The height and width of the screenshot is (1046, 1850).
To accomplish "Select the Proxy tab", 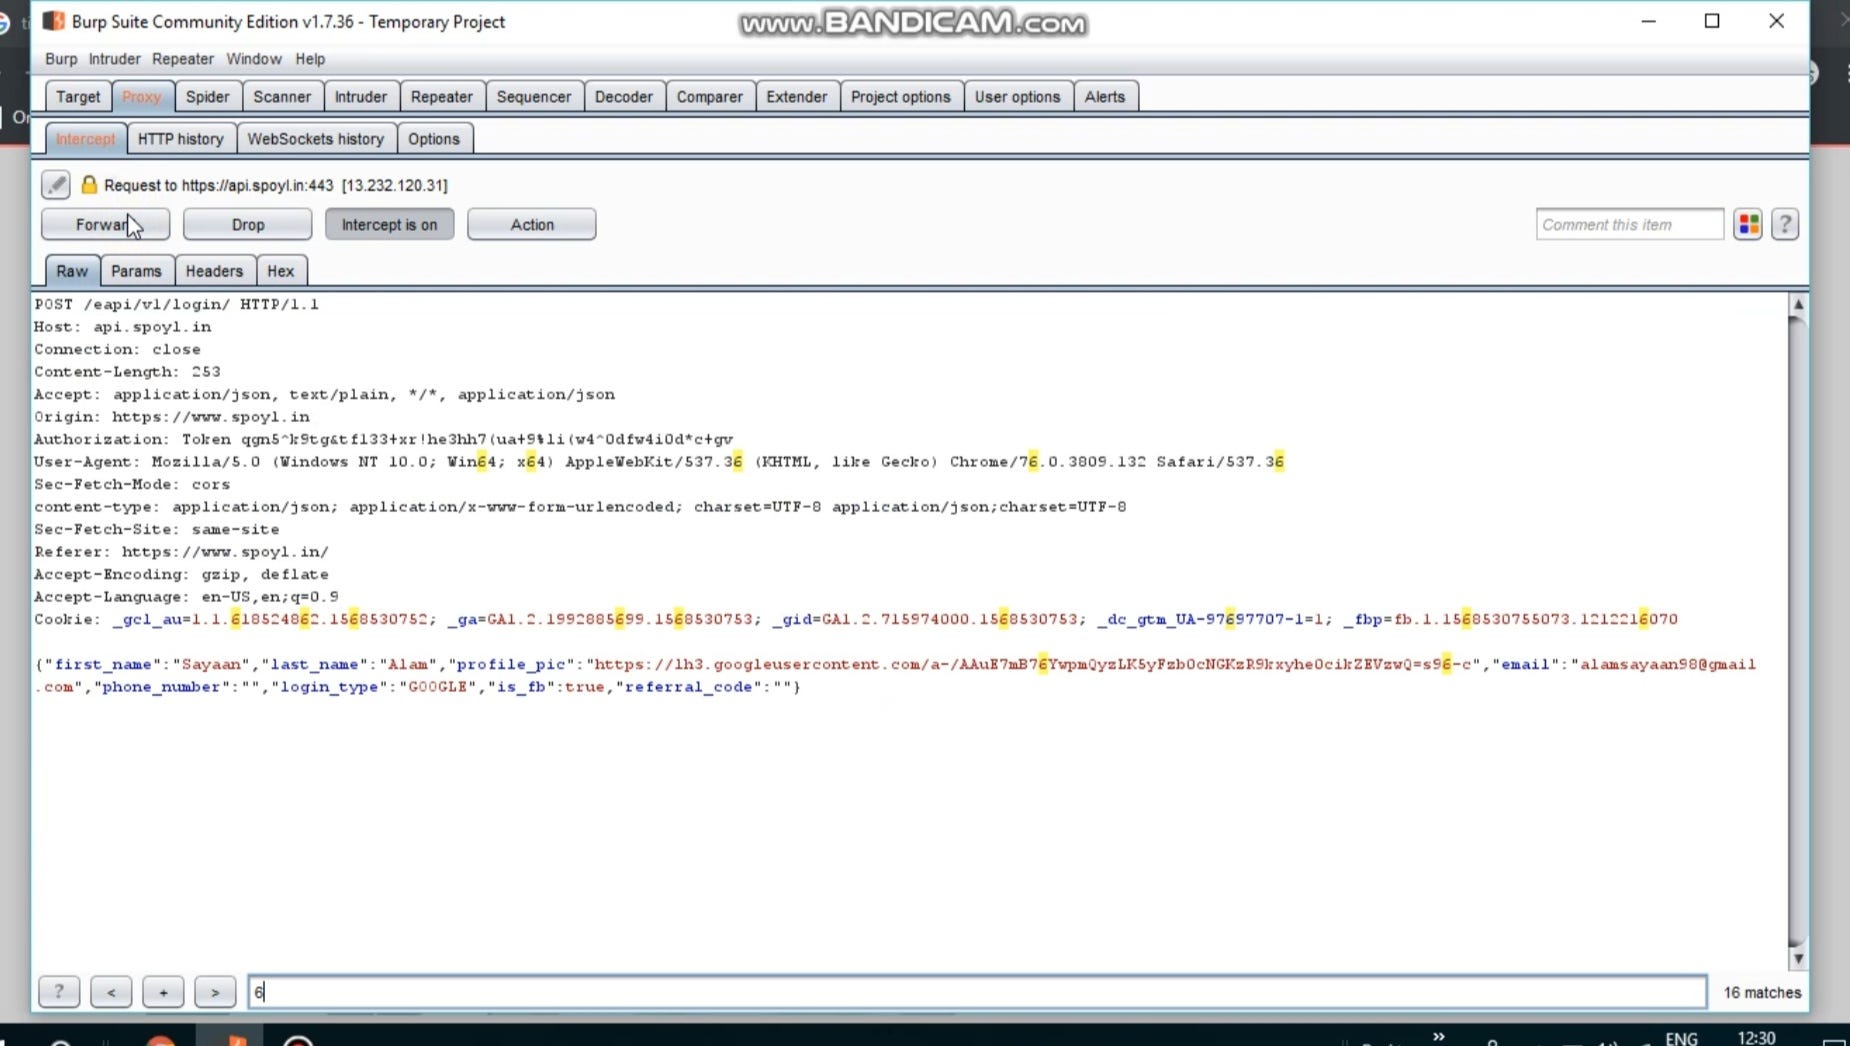I will pos(142,96).
